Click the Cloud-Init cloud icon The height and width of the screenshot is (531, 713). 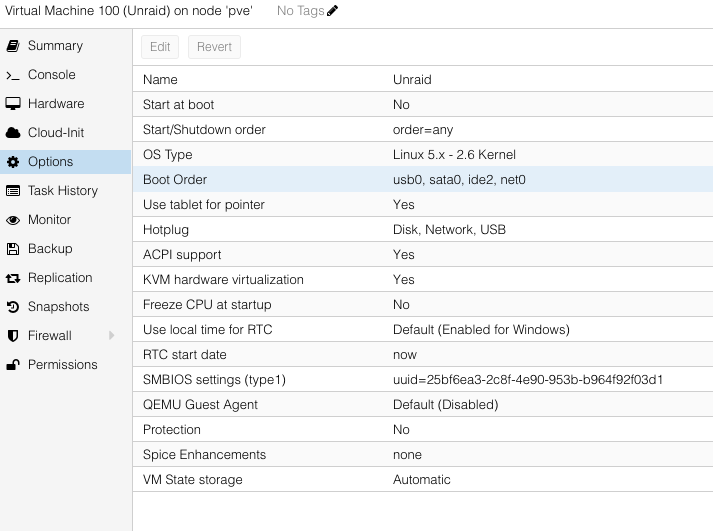click(x=13, y=133)
